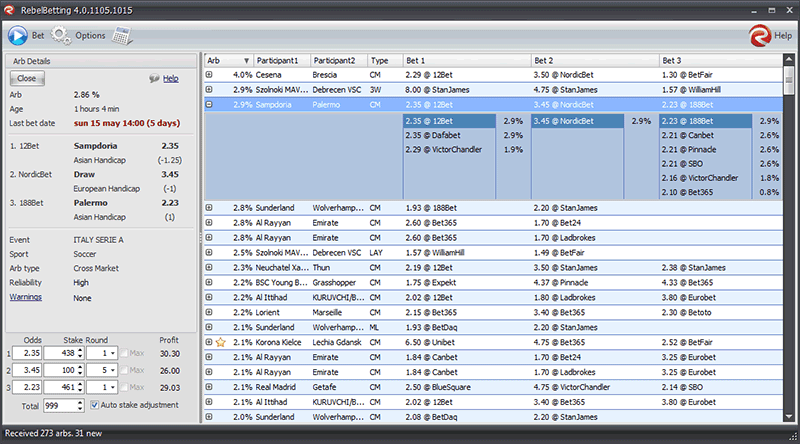Select the Szolnoki MAV LAY row
This screenshot has width=800, height=444.
(x=493, y=253)
